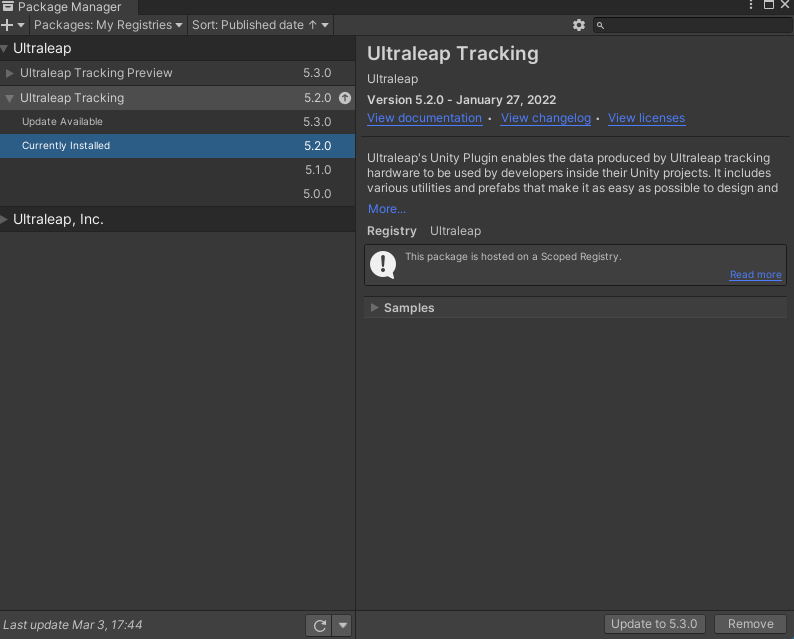Click the add package plus icon
Screen dimensions: 794x639
point(8,25)
